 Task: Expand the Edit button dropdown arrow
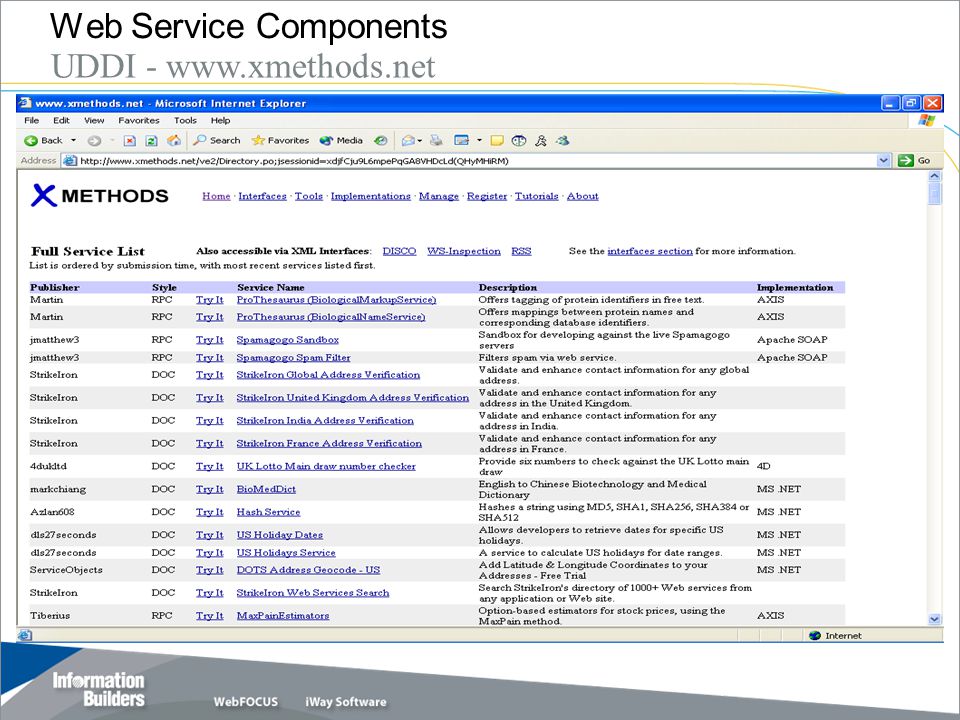click(x=479, y=141)
